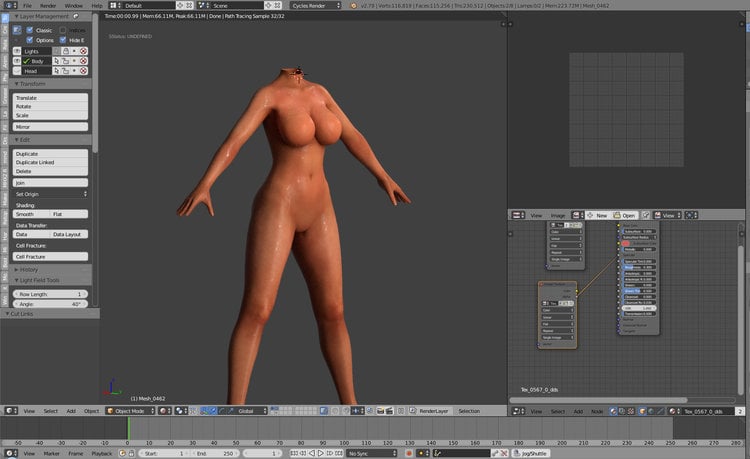Screen dimensions: 750x459
Task: Open the Render menu
Action: click(x=48, y=5)
